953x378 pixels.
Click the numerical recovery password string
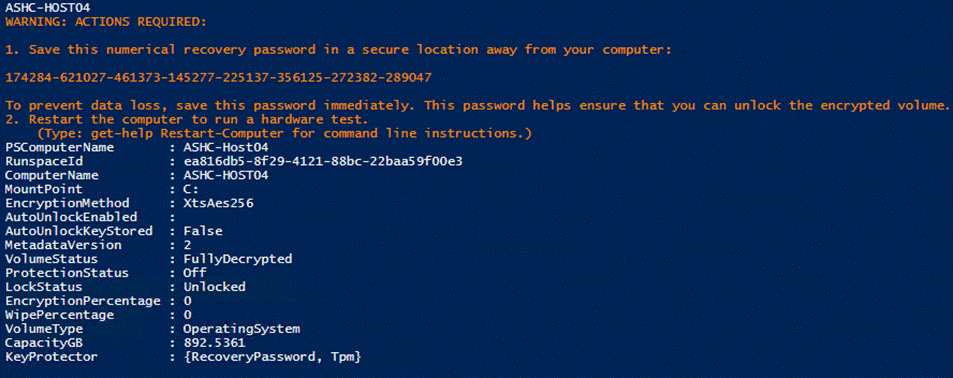coord(218,78)
